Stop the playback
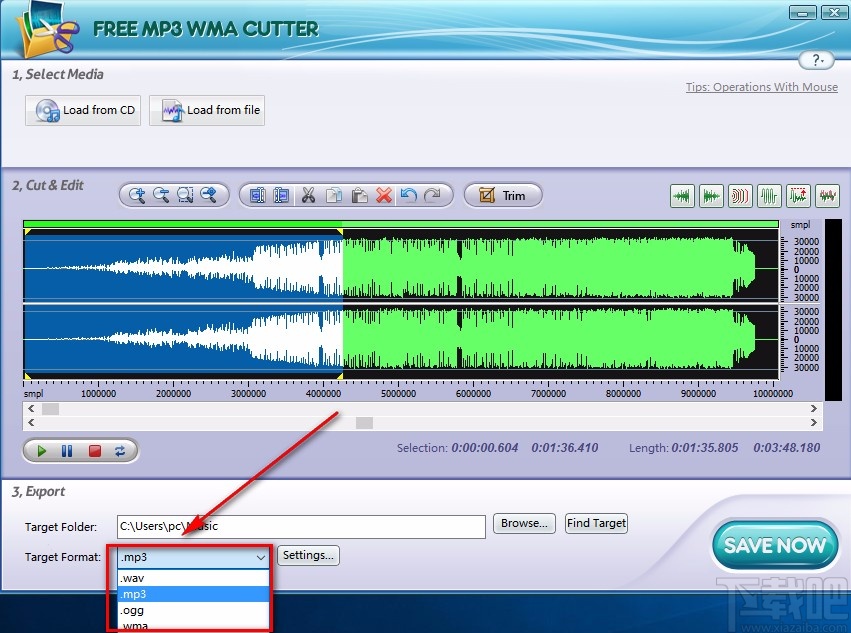Screen dimensions: 851x633 click(95, 451)
